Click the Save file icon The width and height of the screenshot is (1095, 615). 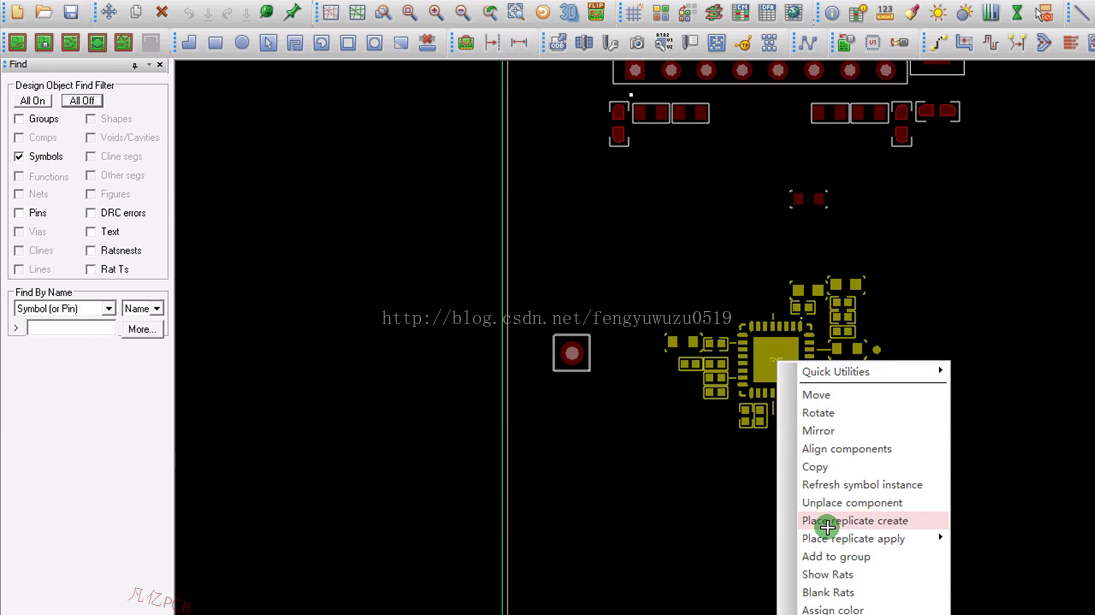(x=70, y=12)
